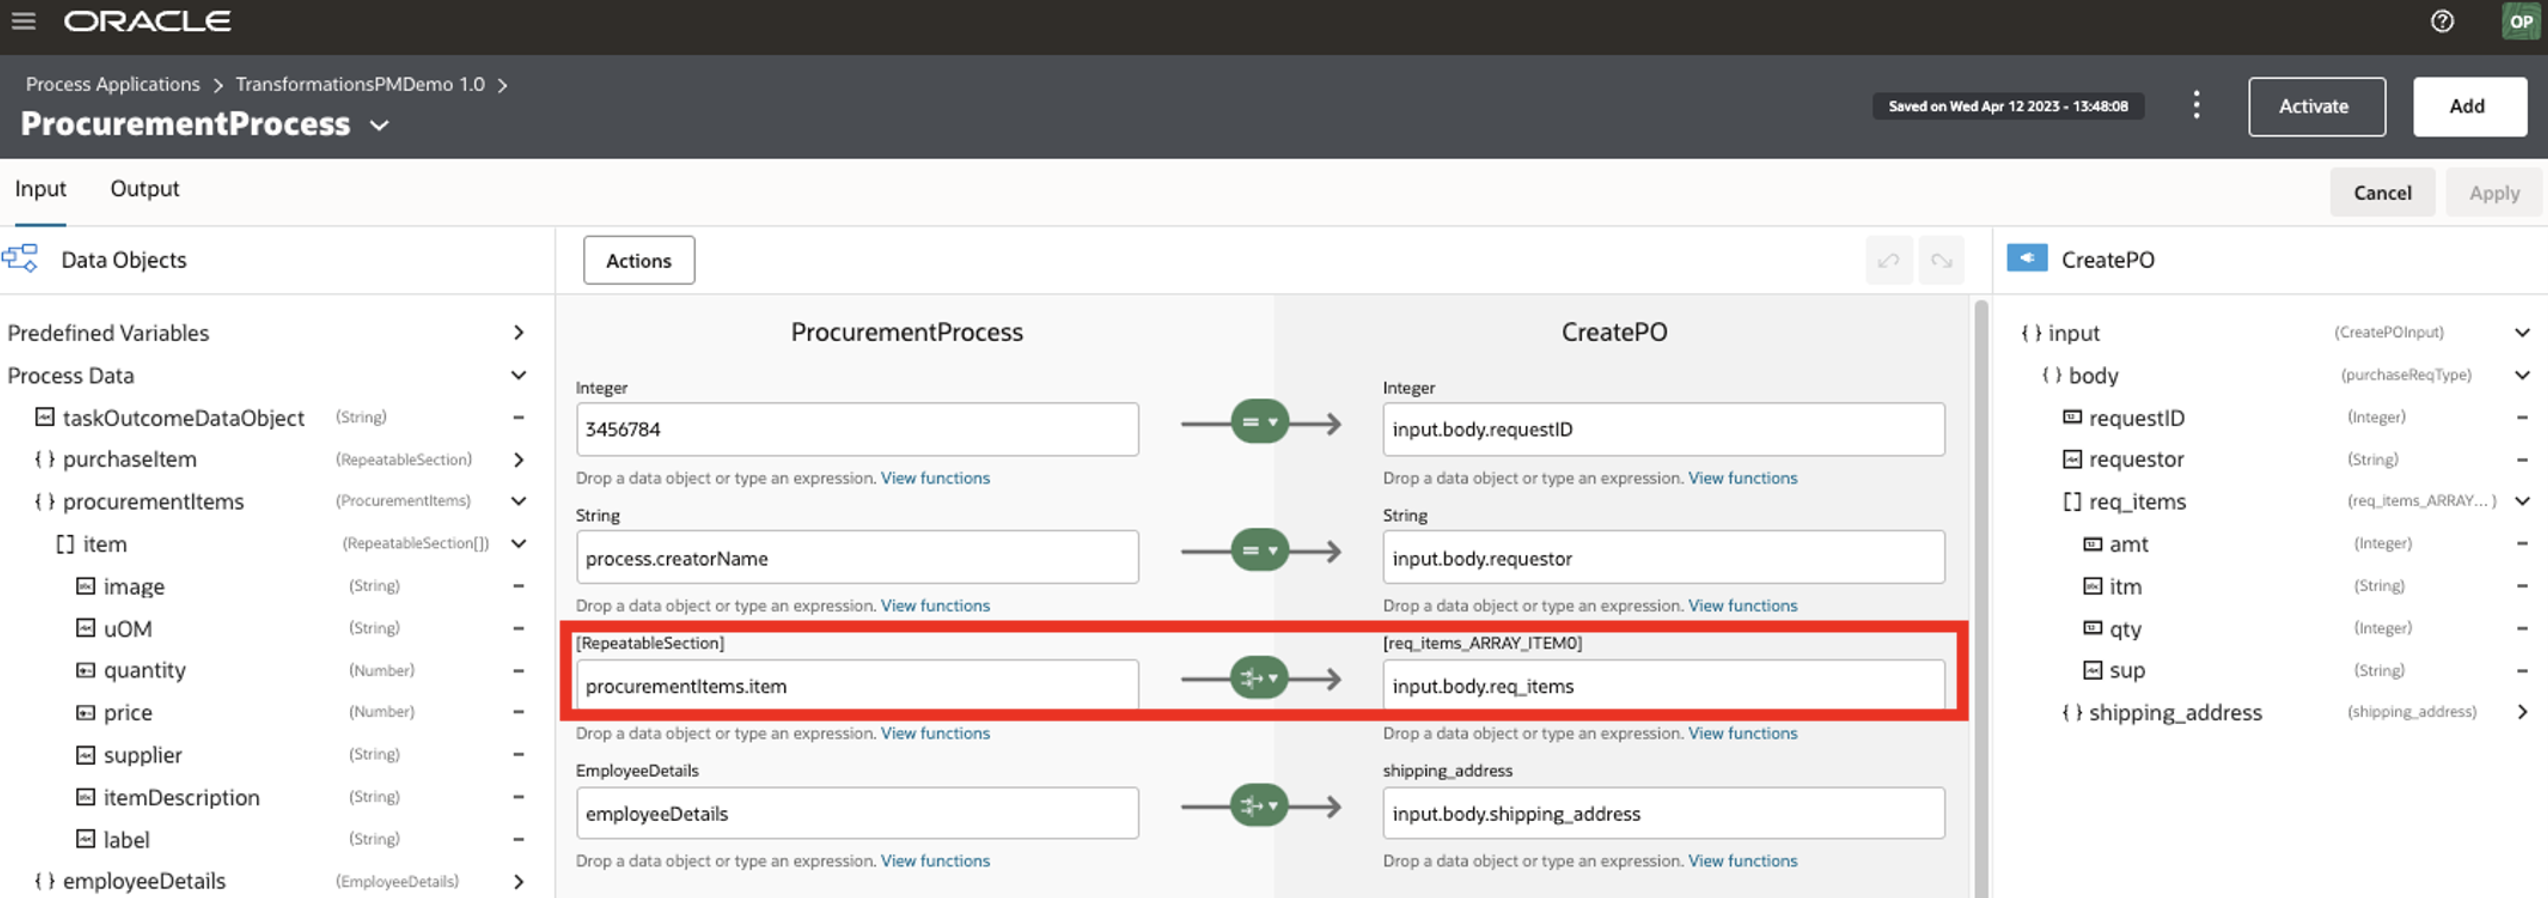Open the three-dot more options menu

coord(2196,105)
